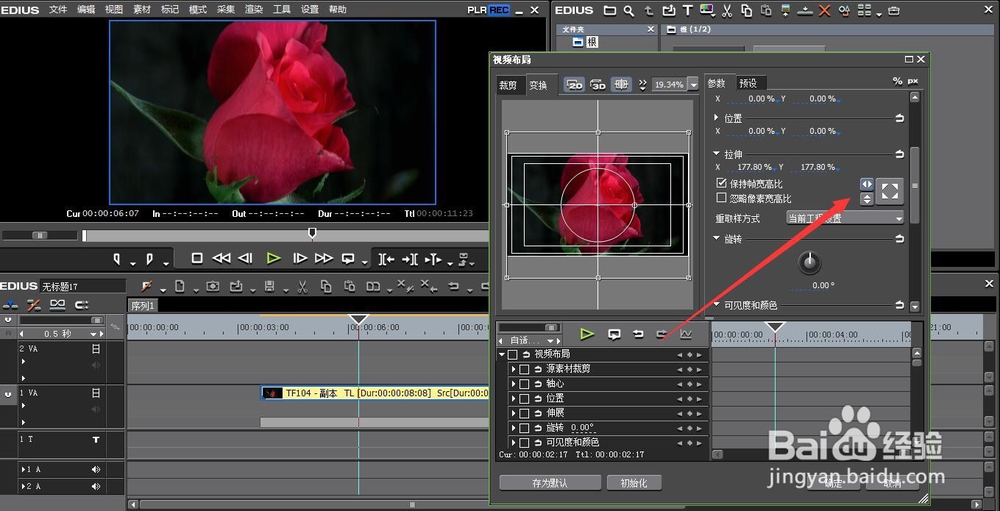Click the Rewind button in the player
The width and height of the screenshot is (1000, 511).
coord(221,258)
